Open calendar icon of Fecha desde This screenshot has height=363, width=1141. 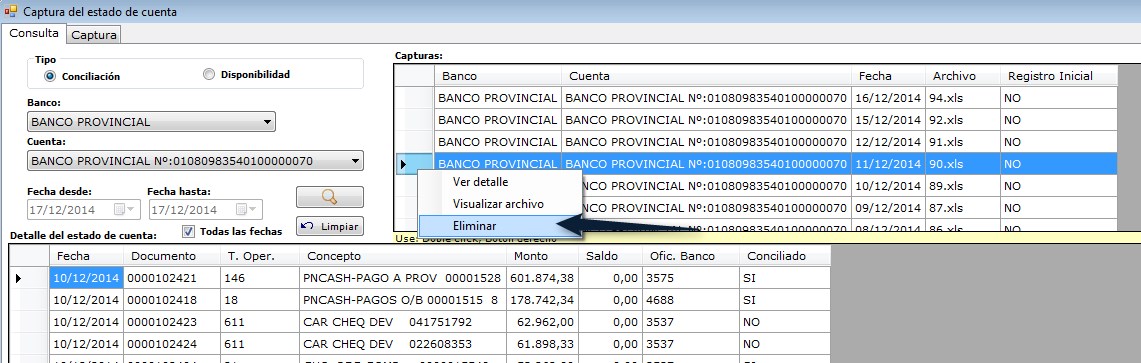point(124,210)
